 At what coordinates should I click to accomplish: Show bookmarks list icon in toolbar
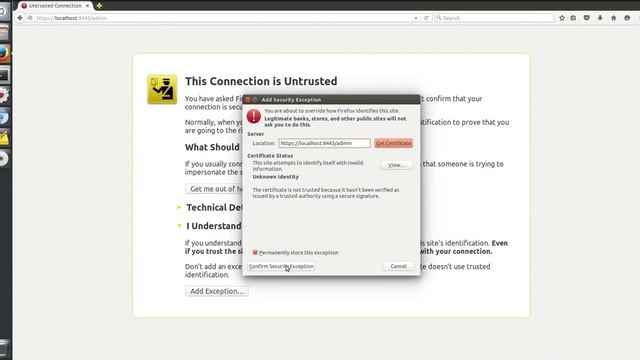click(573, 18)
